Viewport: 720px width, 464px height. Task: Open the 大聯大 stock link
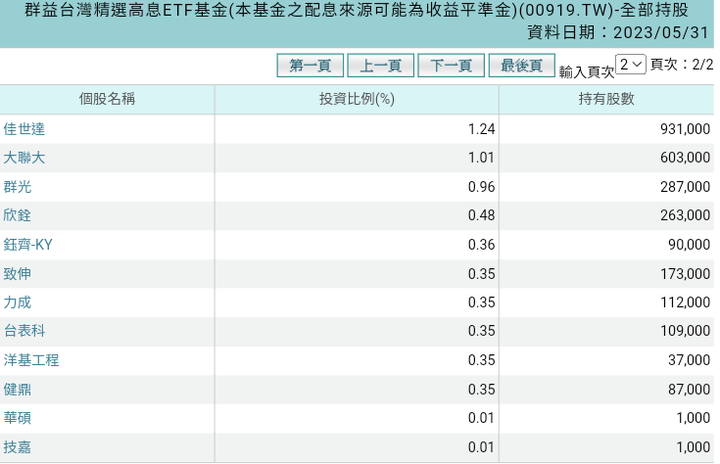24,158
